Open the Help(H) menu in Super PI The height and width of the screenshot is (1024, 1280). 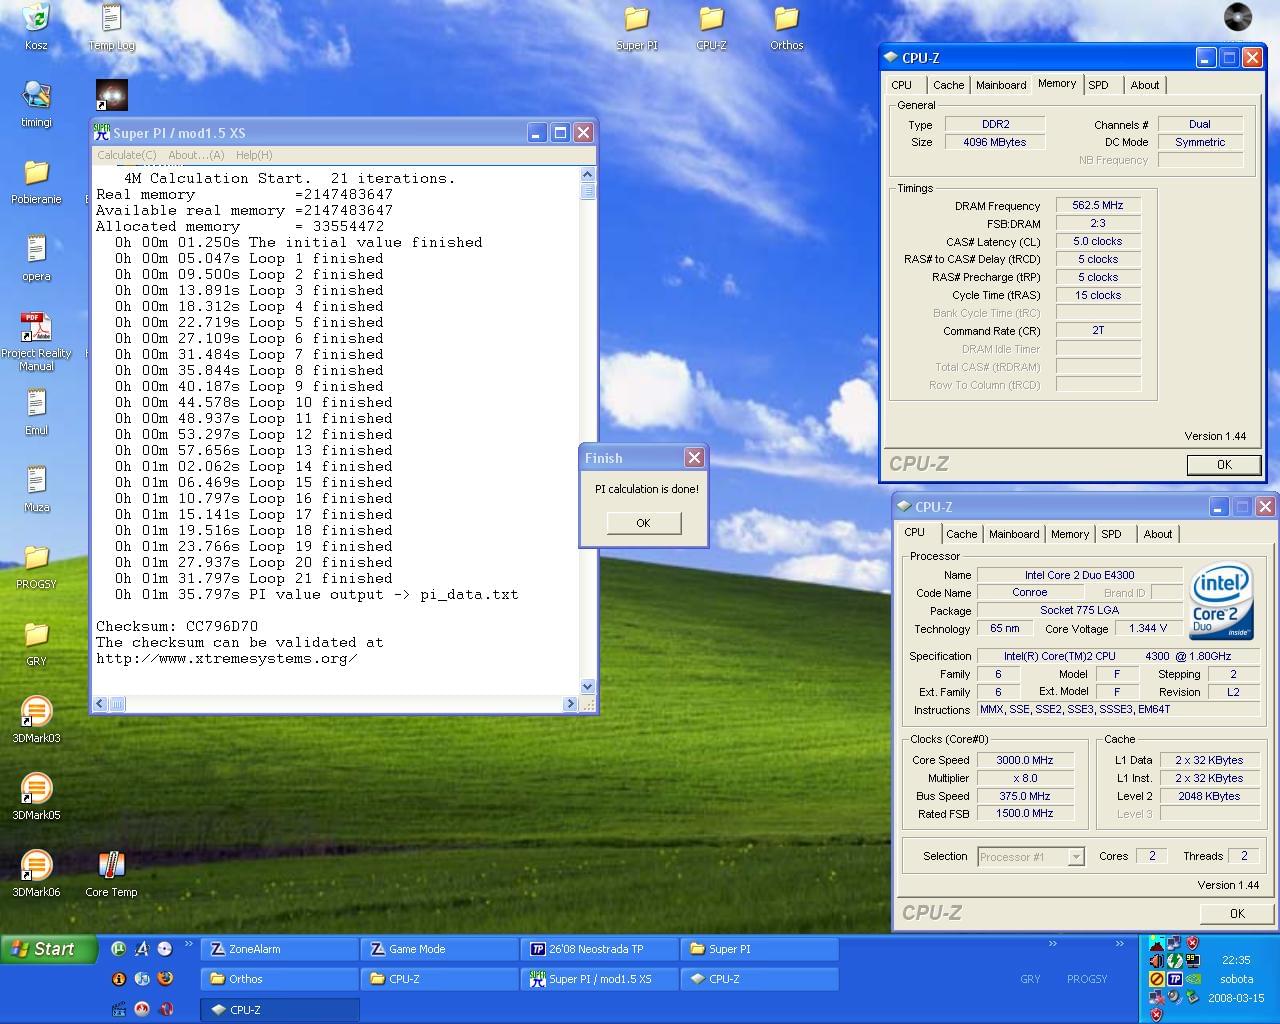pos(254,155)
